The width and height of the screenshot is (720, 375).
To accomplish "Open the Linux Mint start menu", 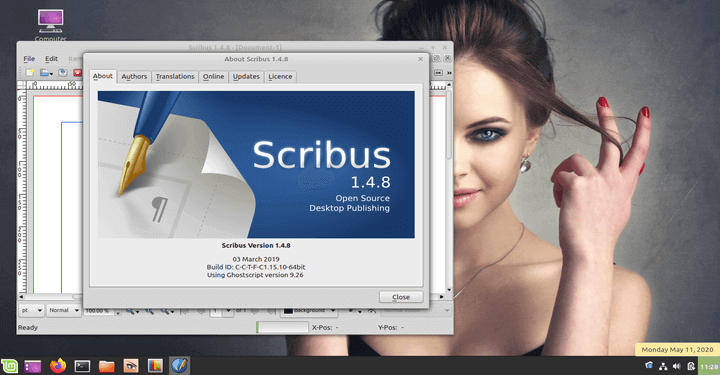I will (x=9, y=366).
